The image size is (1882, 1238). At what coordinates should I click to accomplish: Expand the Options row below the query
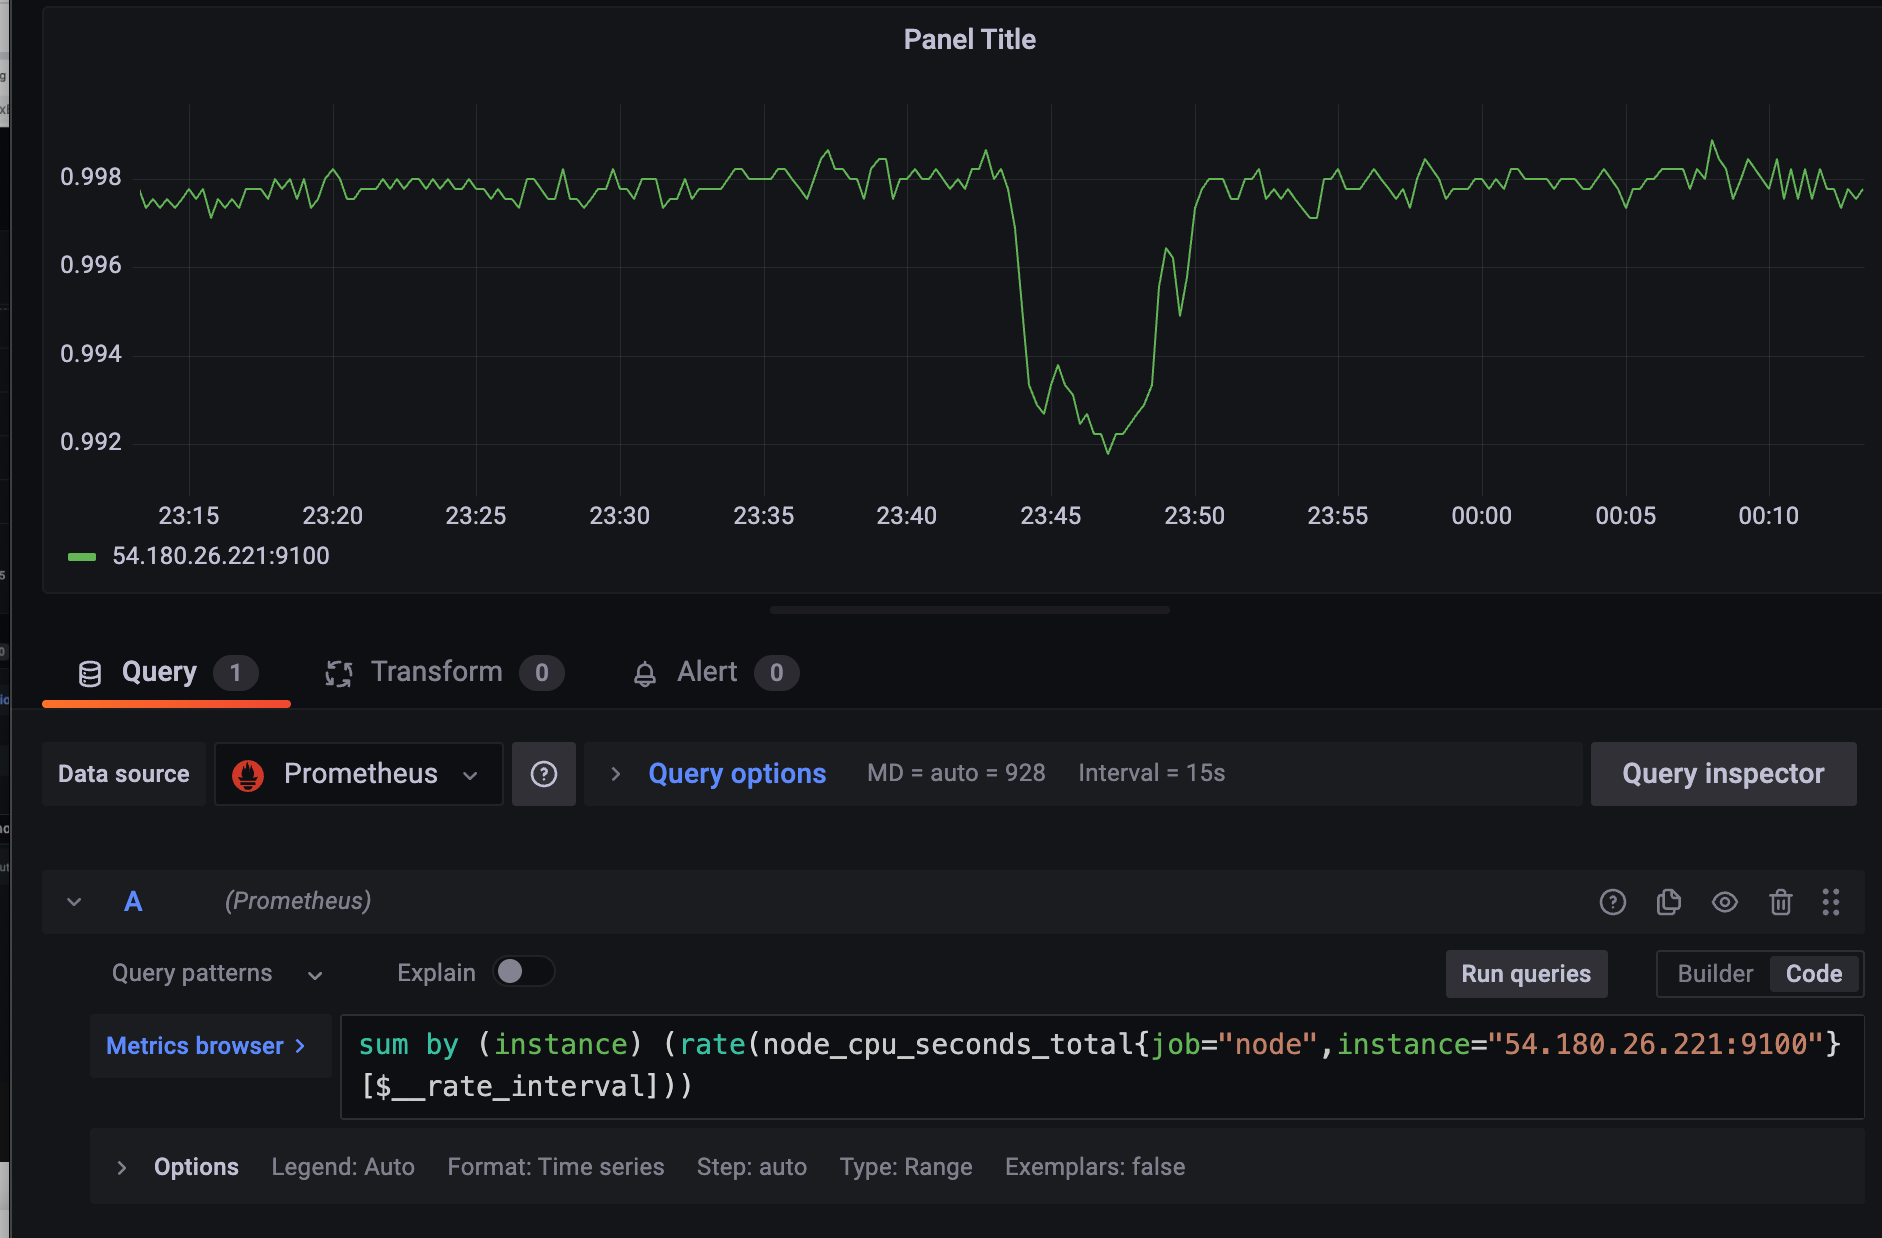point(121,1167)
